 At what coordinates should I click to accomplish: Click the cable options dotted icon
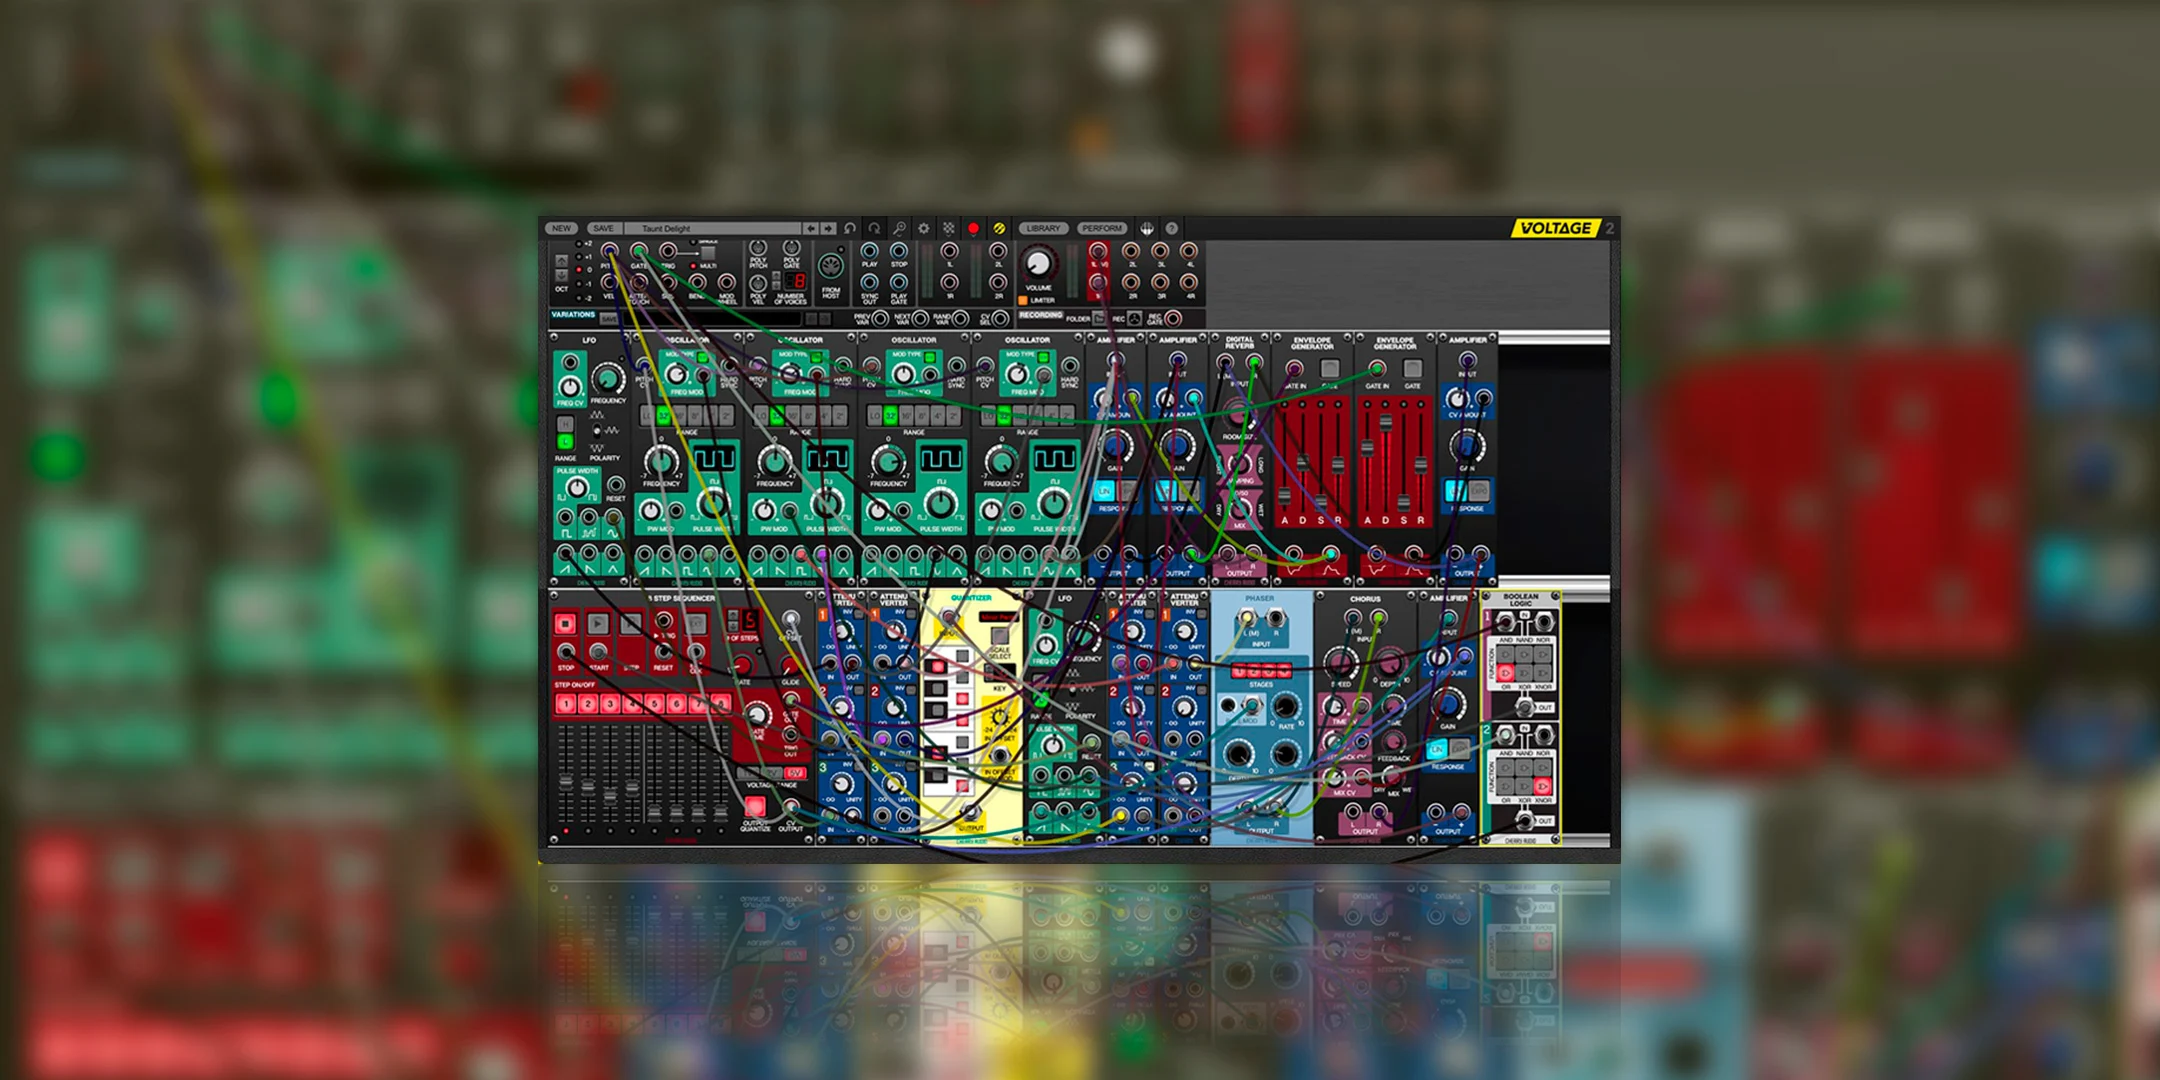(948, 228)
